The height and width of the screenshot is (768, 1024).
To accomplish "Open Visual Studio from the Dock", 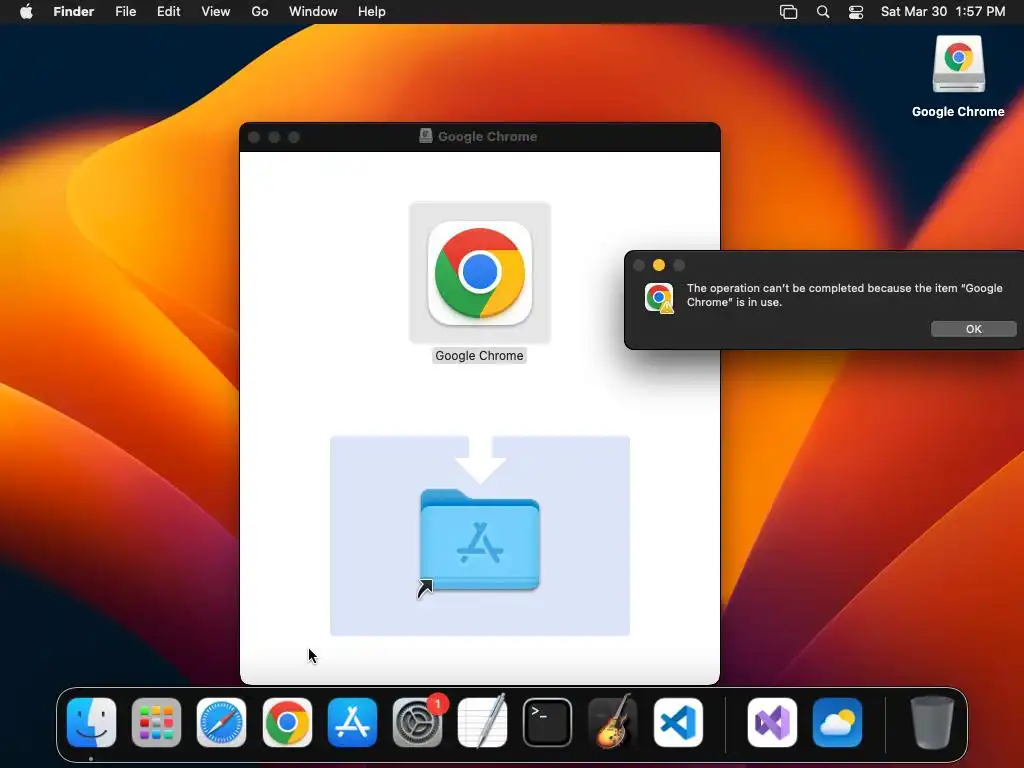I will (x=772, y=722).
